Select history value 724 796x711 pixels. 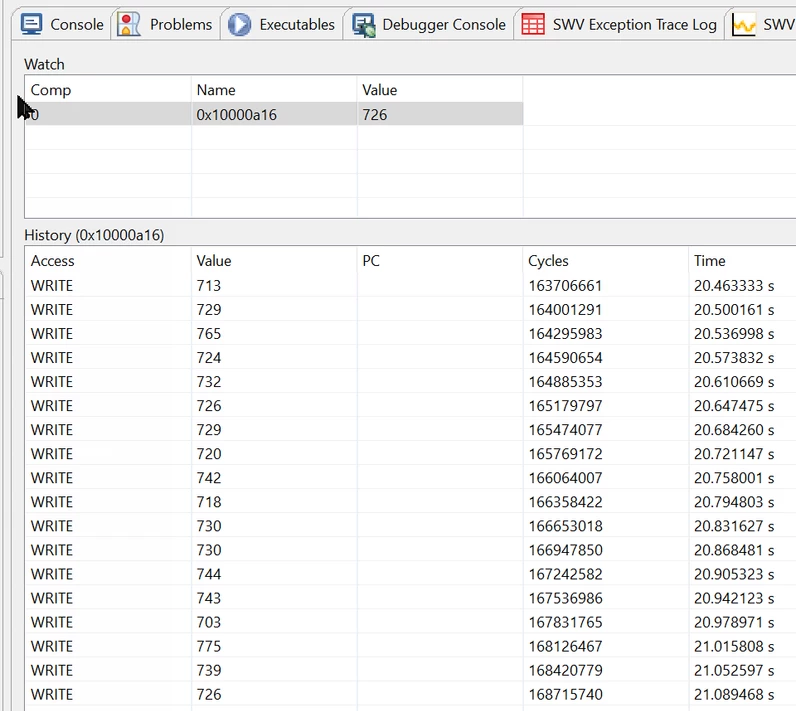point(209,358)
